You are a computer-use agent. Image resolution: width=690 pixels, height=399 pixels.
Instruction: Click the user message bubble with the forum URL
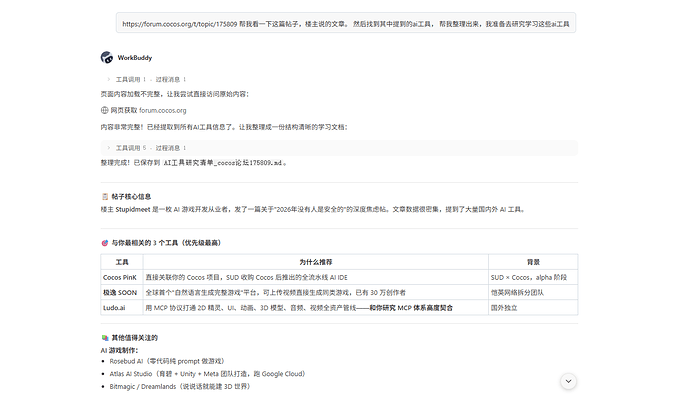(x=346, y=23)
